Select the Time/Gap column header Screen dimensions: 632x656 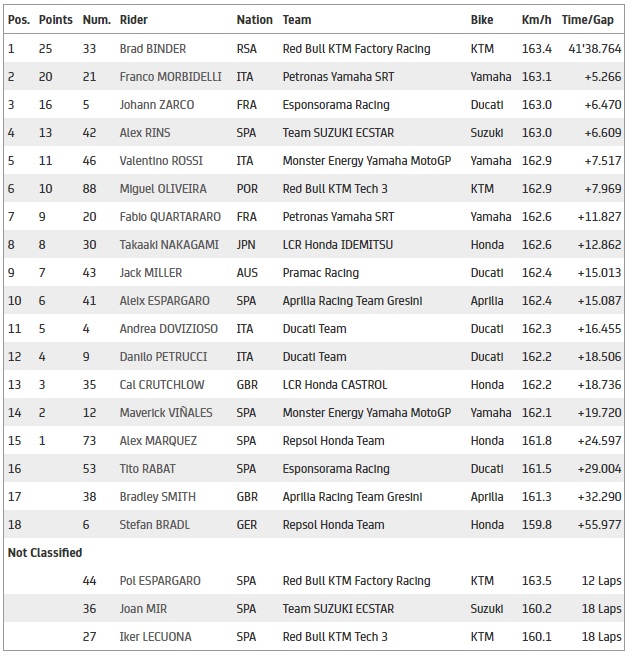point(588,19)
